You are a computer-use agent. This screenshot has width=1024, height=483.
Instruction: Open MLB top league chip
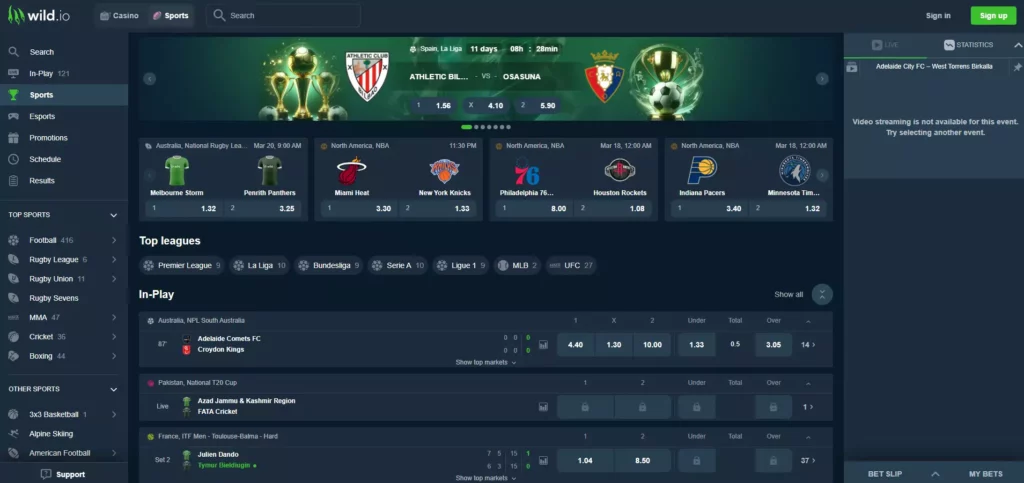[x=517, y=266]
